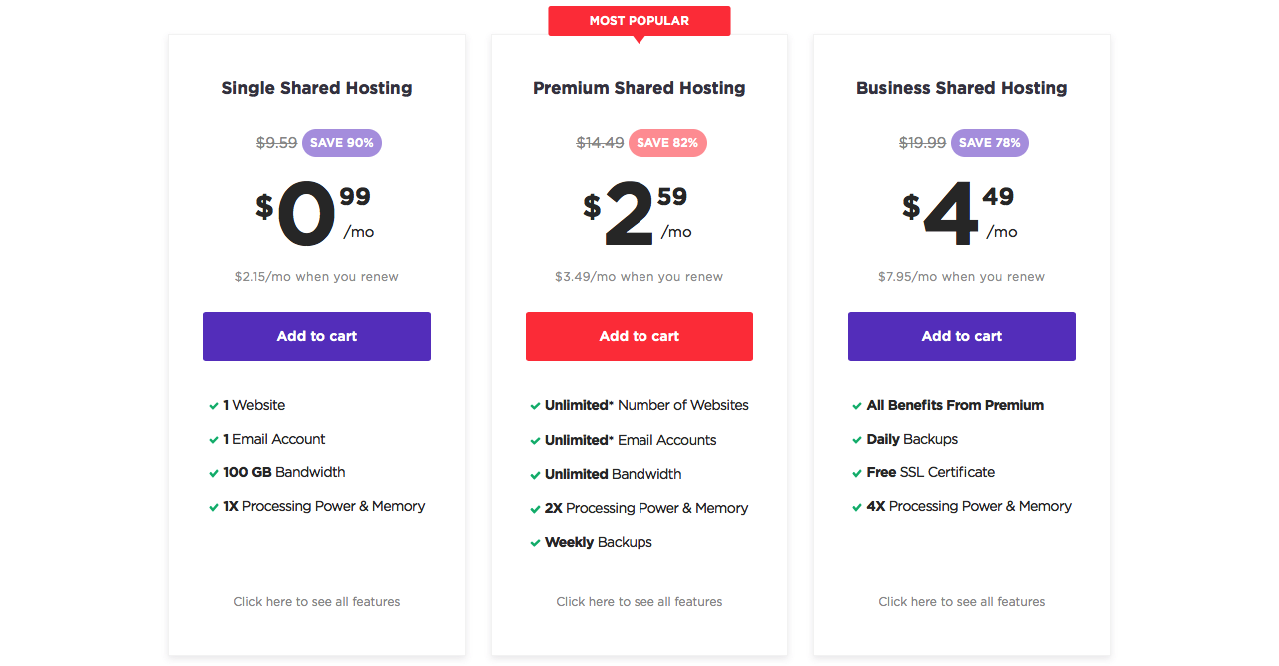Add Single Shared Hosting to cart

click(316, 336)
